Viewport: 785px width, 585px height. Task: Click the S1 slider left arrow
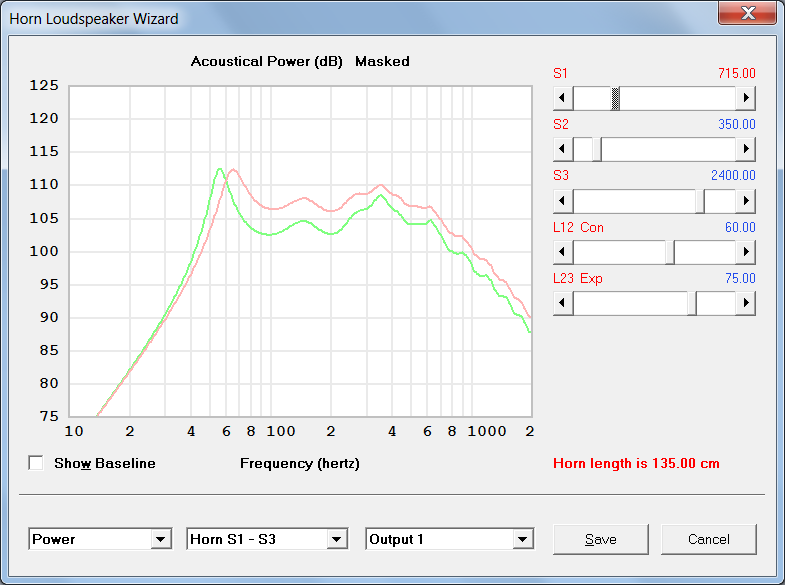point(563,98)
